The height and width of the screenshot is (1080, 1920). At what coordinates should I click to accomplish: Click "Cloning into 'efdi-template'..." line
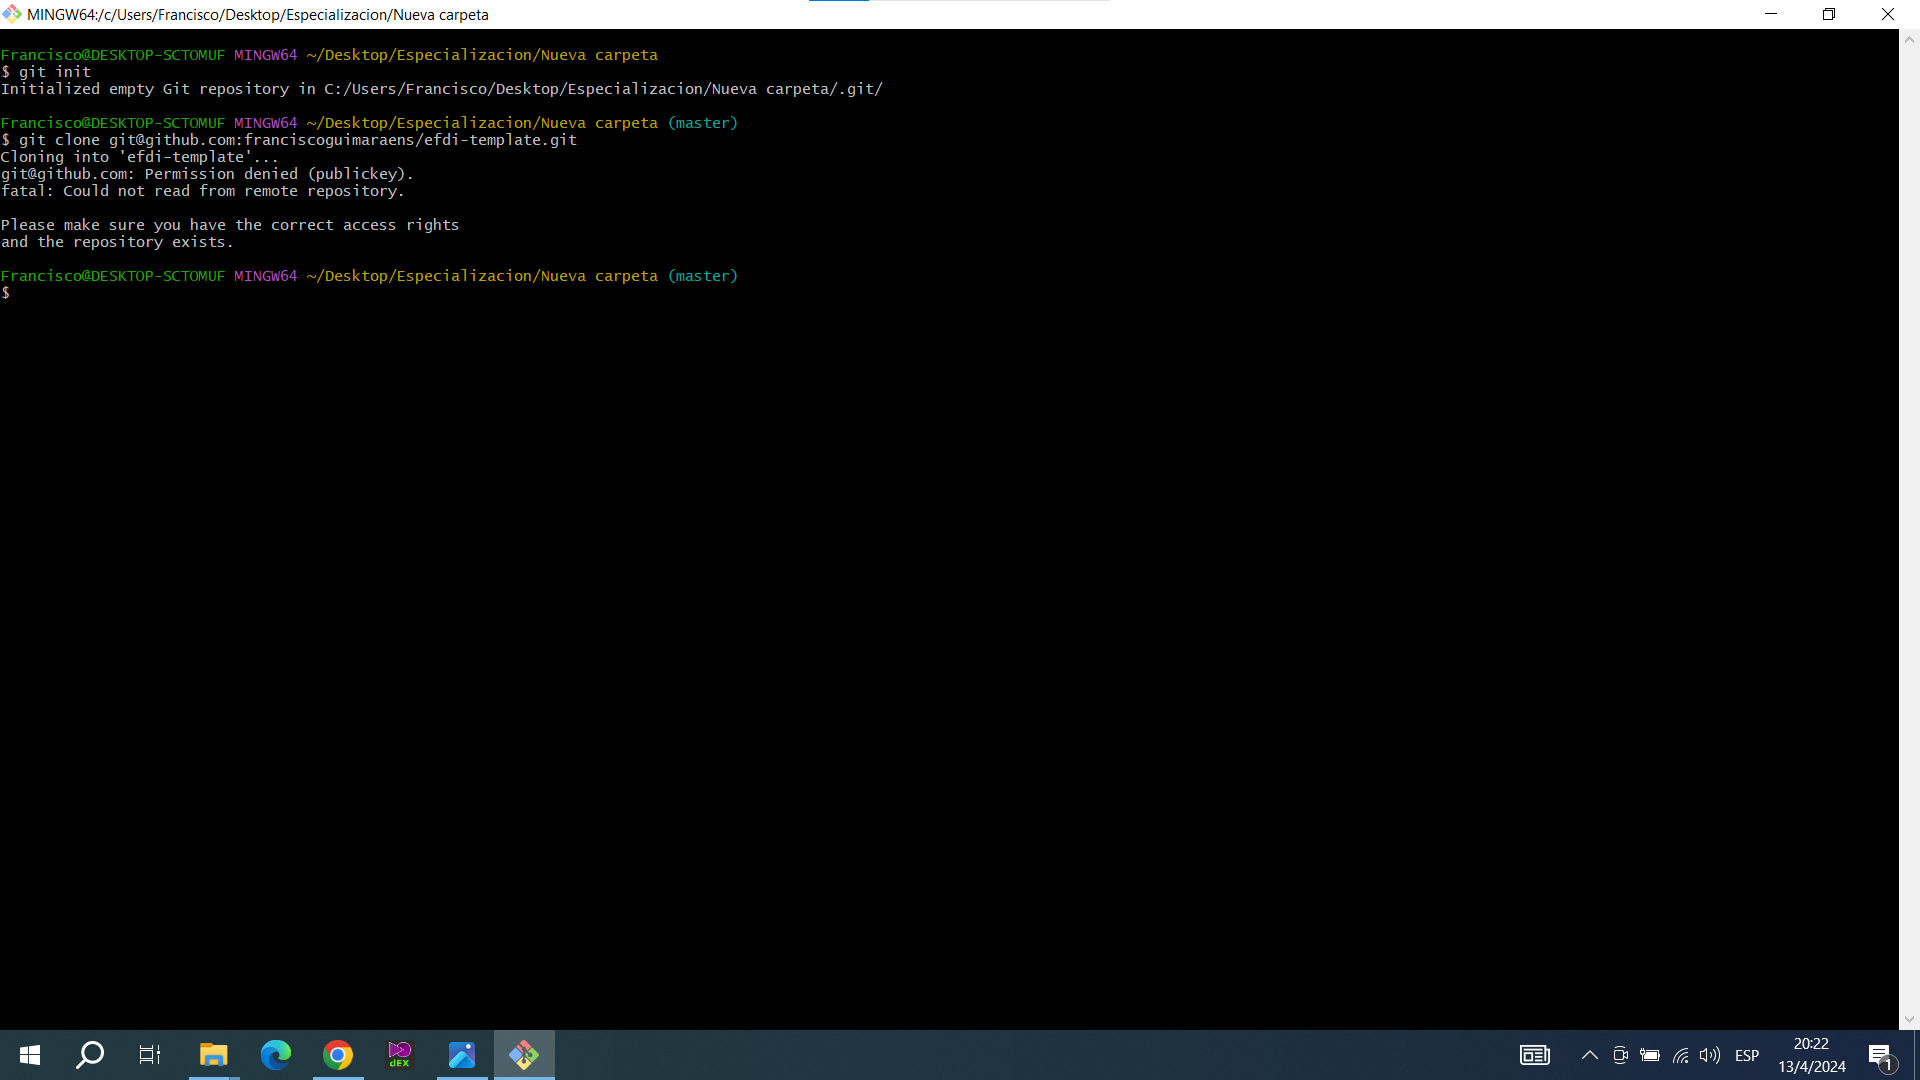pos(140,157)
